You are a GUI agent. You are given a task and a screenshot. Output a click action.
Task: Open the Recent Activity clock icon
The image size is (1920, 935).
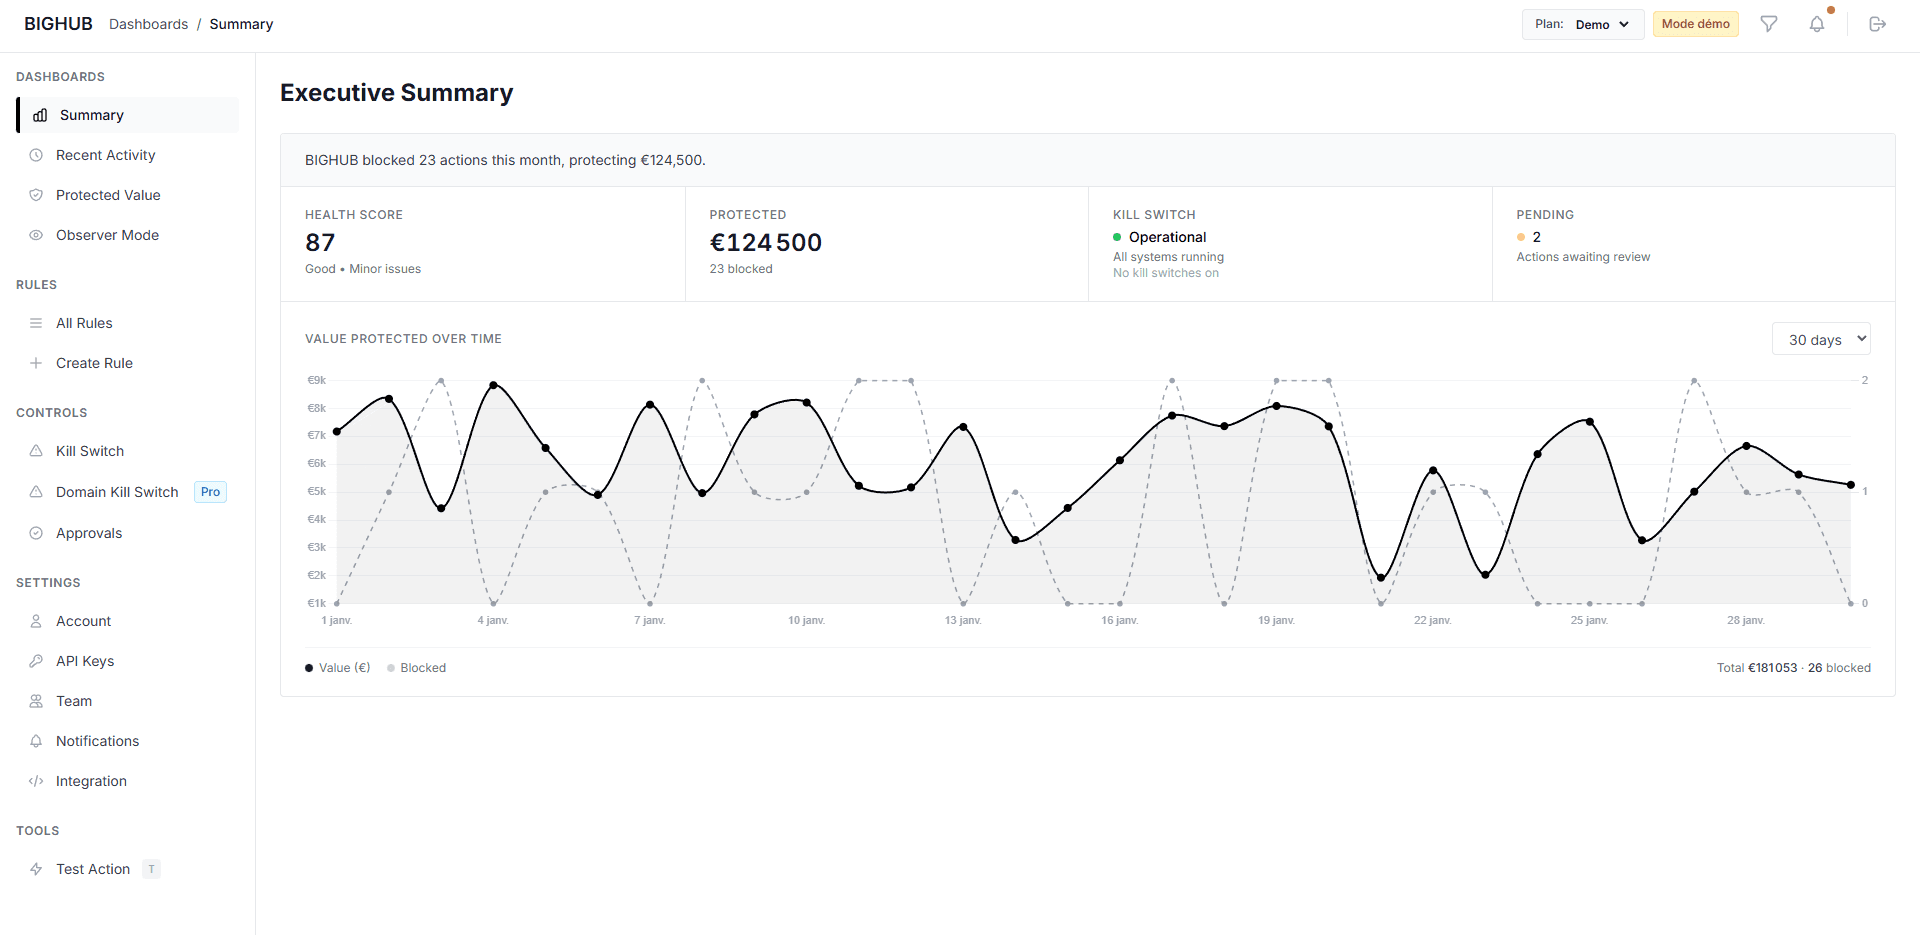point(36,155)
